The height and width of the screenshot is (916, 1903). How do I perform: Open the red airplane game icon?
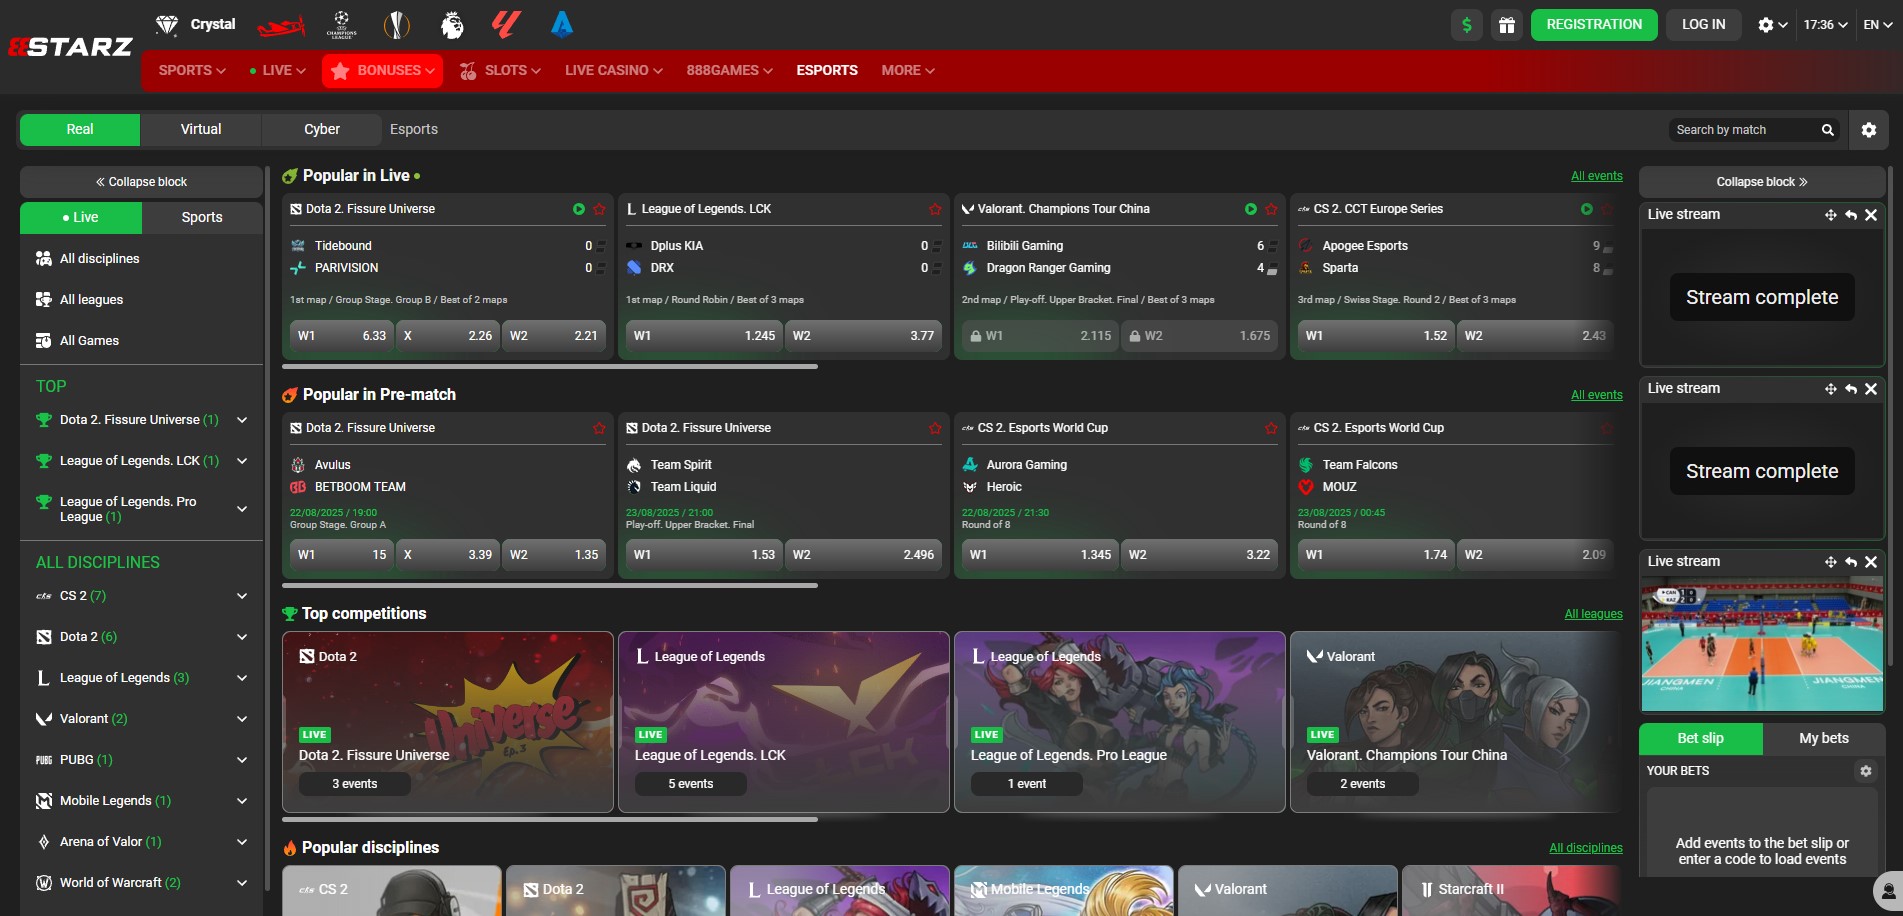[281, 26]
